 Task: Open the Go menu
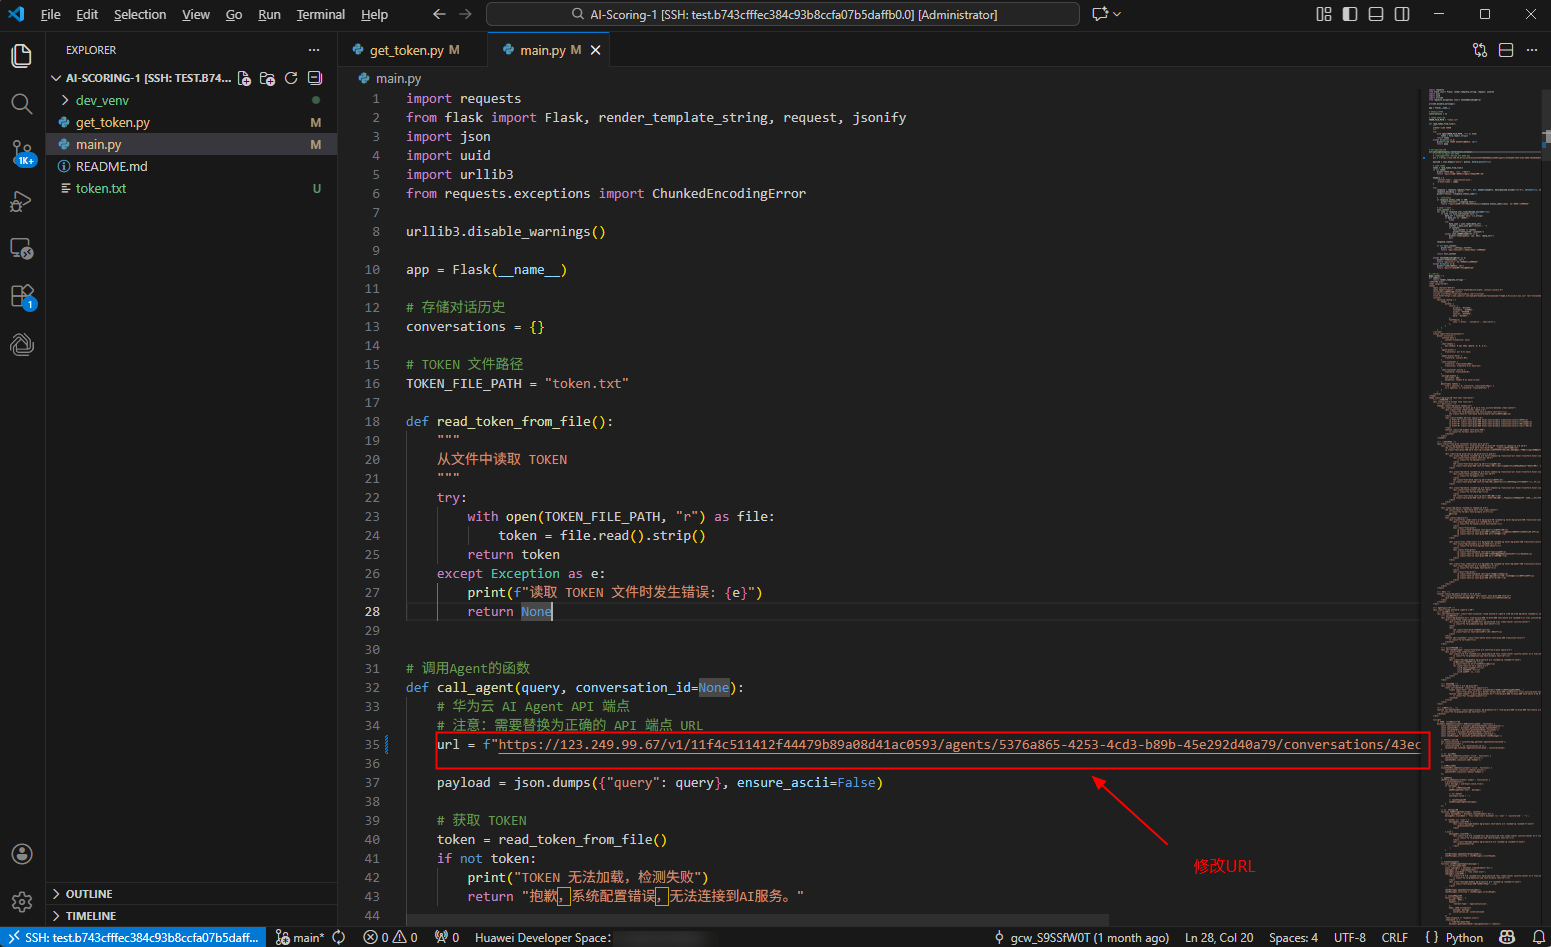tap(234, 14)
